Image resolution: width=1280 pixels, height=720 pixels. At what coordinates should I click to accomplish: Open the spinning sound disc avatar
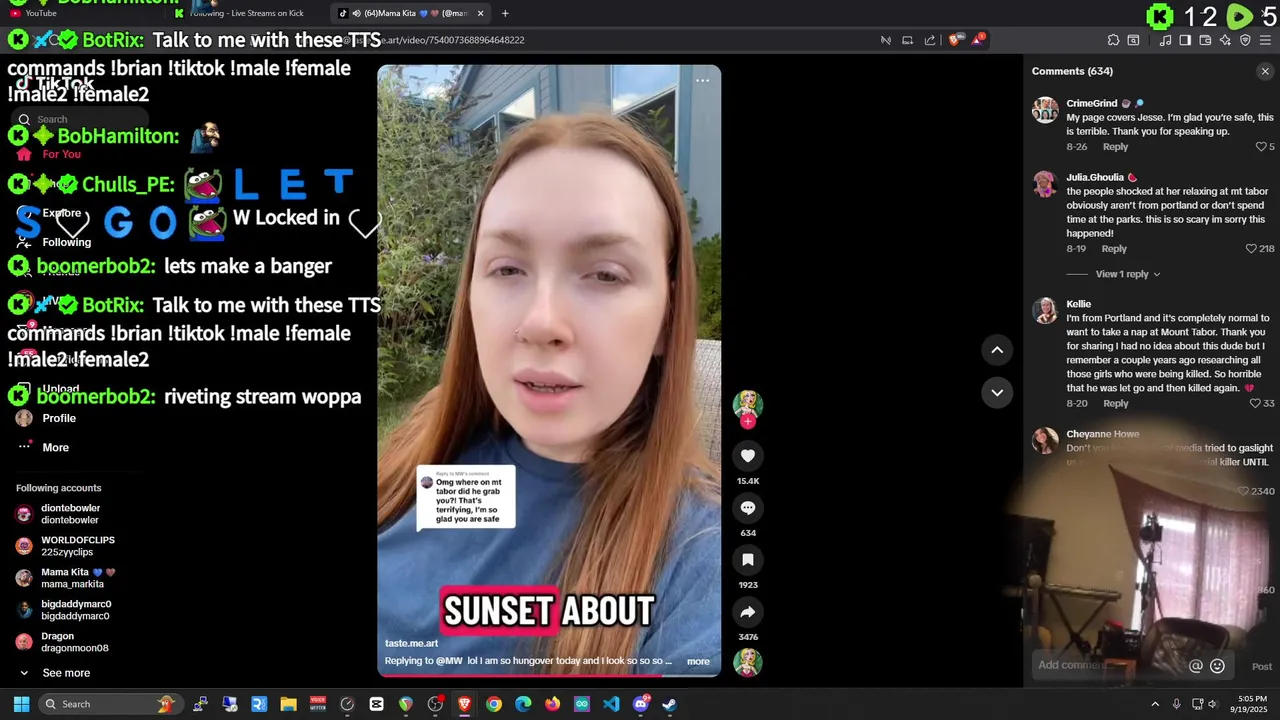click(x=747, y=662)
